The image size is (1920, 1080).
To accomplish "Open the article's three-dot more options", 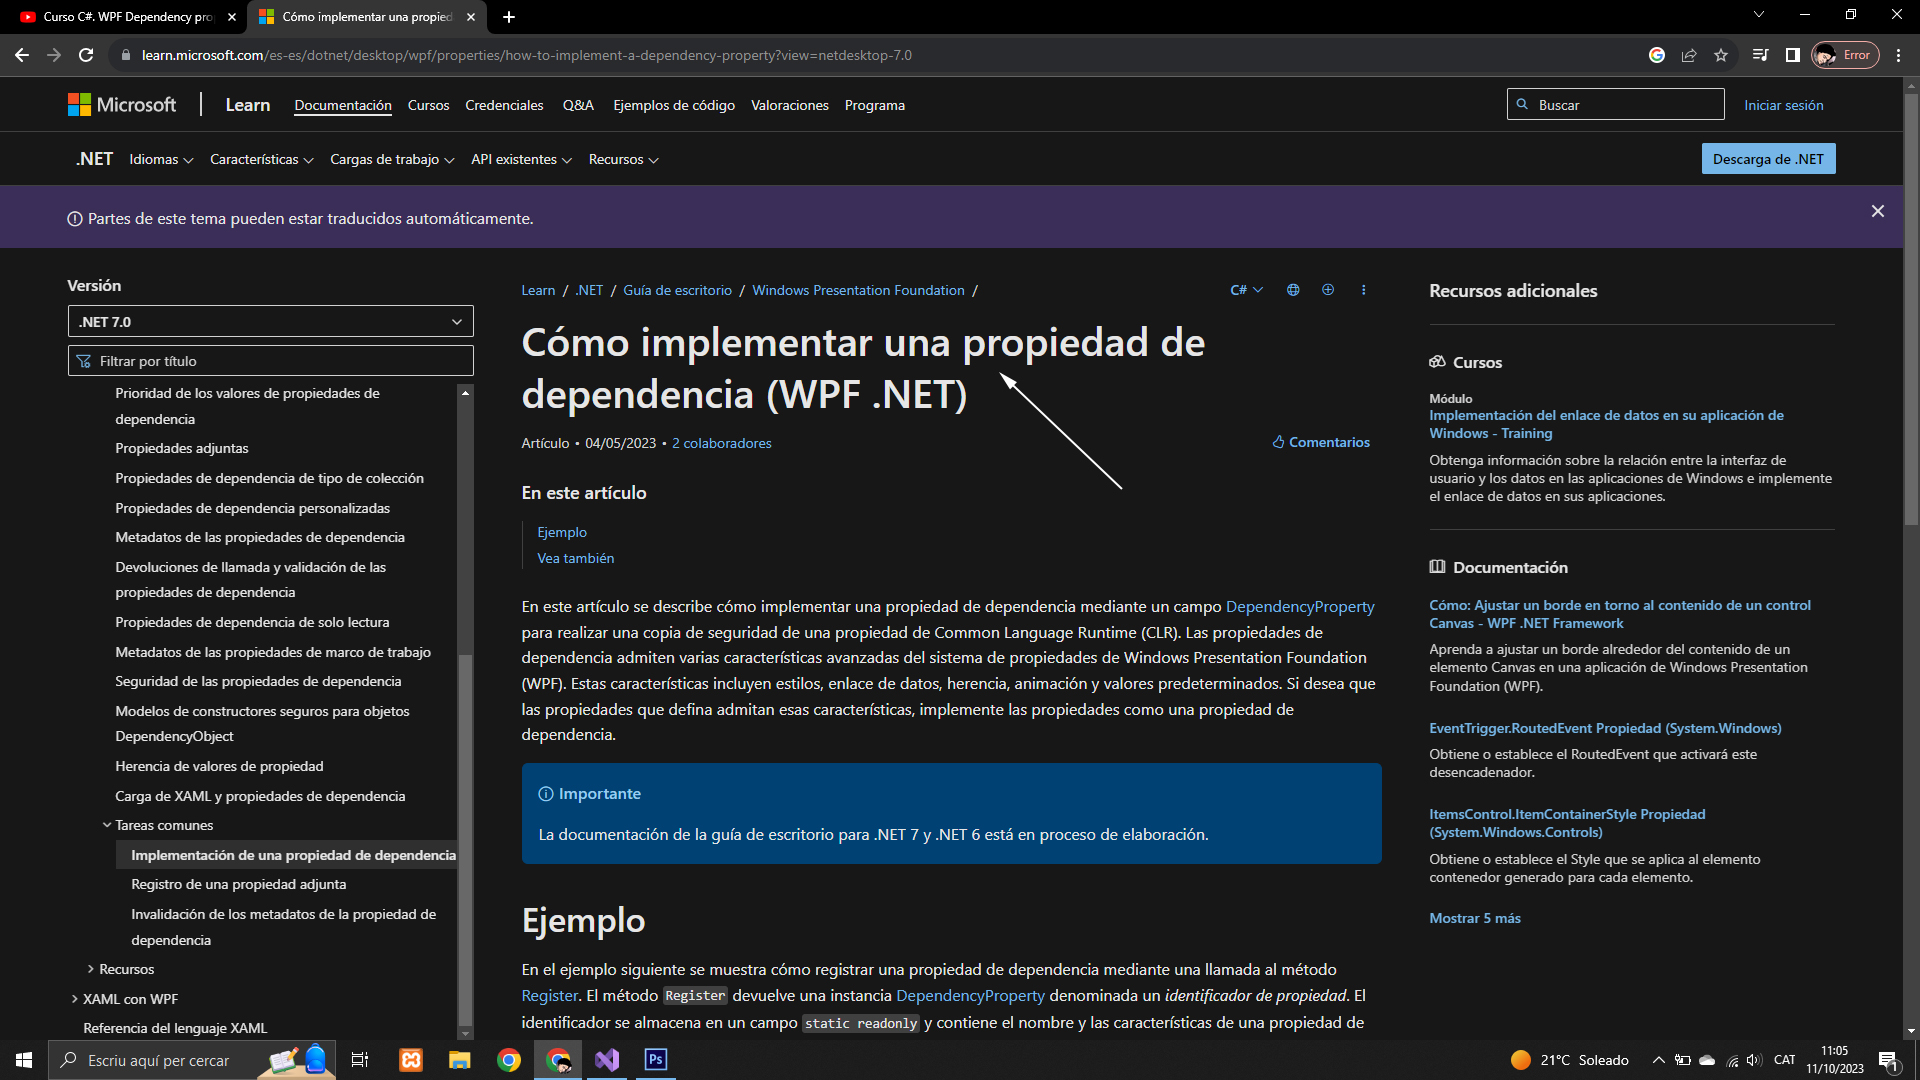I will [x=1363, y=290].
